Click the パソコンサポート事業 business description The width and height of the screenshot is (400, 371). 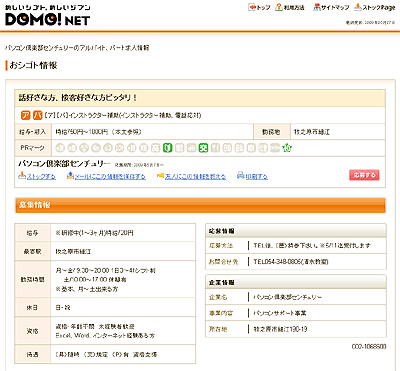tap(280, 313)
